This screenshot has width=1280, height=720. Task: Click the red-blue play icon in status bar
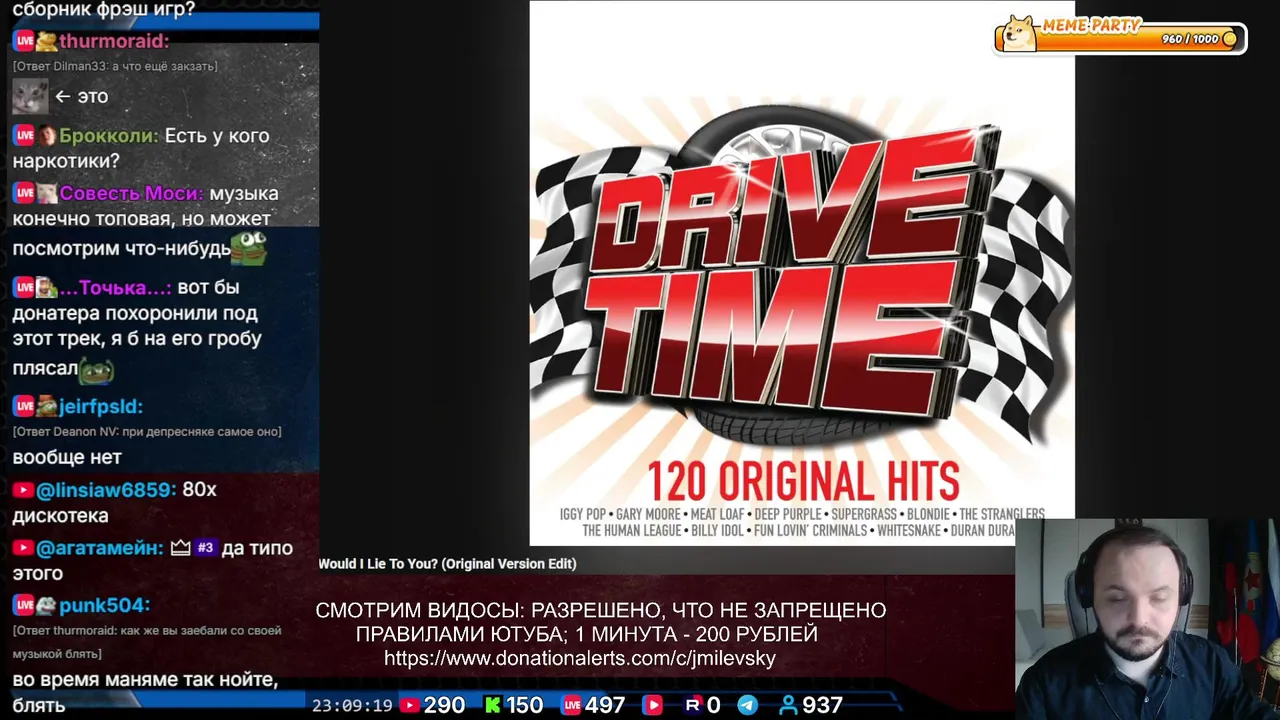pyautogui.click(x=652, y=706)
